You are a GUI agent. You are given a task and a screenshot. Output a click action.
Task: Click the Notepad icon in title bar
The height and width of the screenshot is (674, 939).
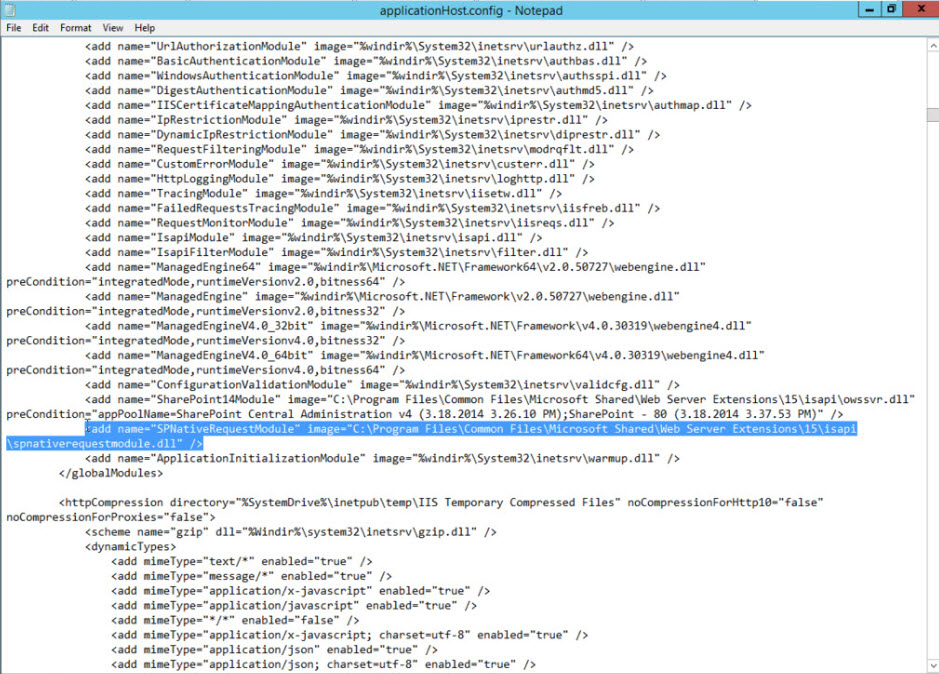[10, 10]
